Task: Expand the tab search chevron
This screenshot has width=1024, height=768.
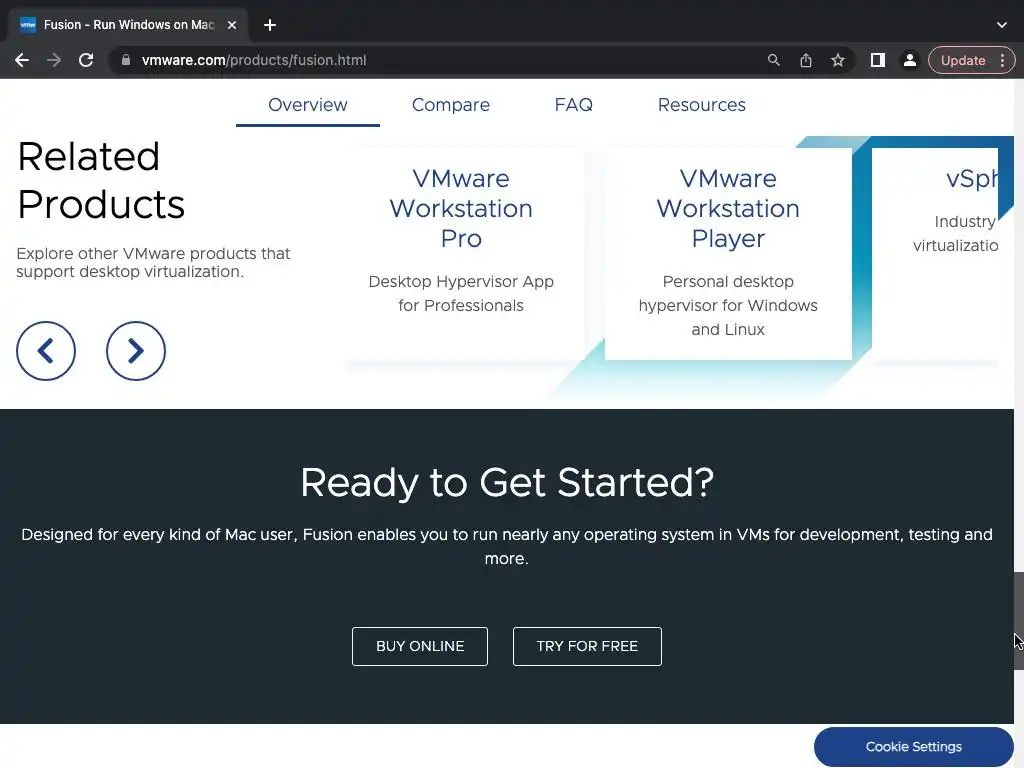Action: 1002,25
